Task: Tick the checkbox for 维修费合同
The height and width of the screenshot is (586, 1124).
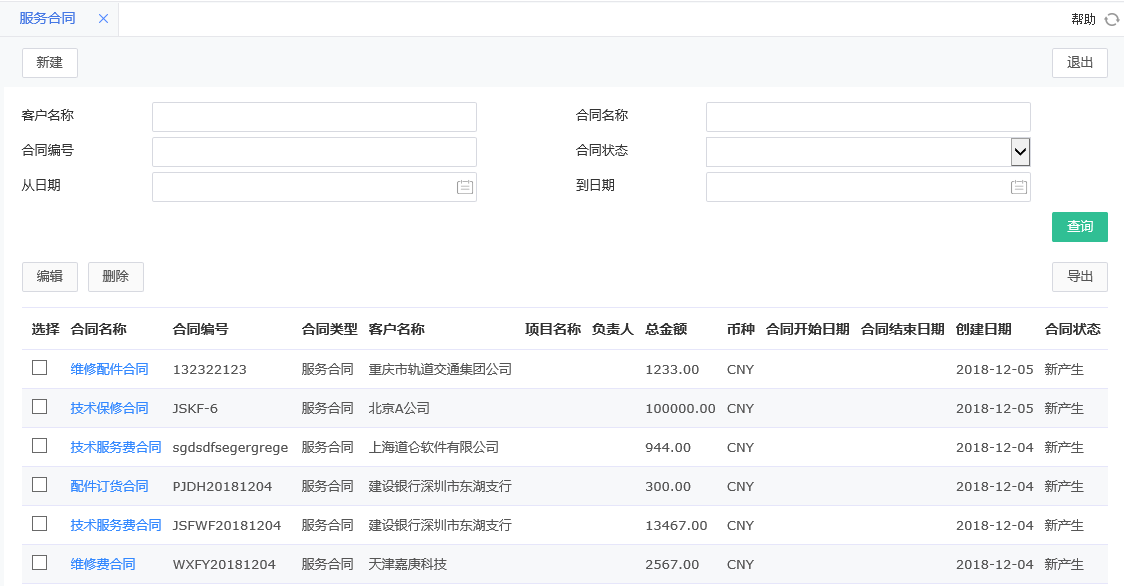Action: point(39,563)
